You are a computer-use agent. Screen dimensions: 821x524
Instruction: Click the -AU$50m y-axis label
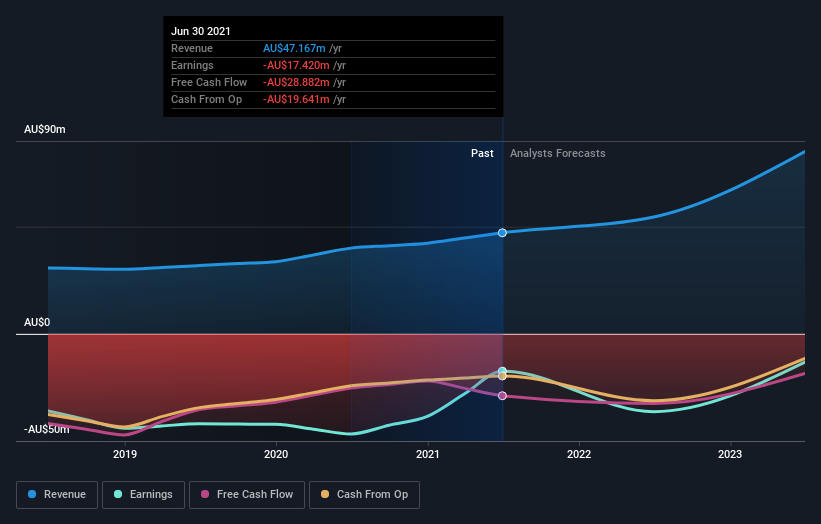(47, 429)
